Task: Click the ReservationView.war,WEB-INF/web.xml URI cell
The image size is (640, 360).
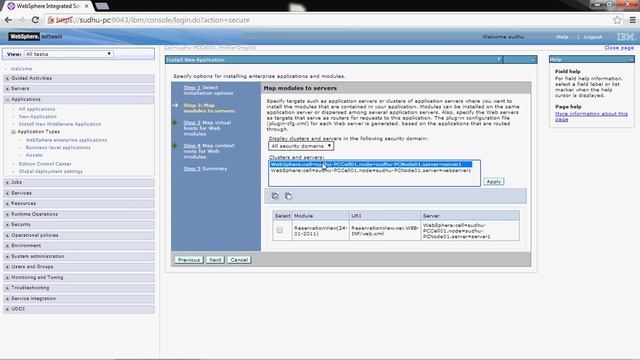Action: 385,231
